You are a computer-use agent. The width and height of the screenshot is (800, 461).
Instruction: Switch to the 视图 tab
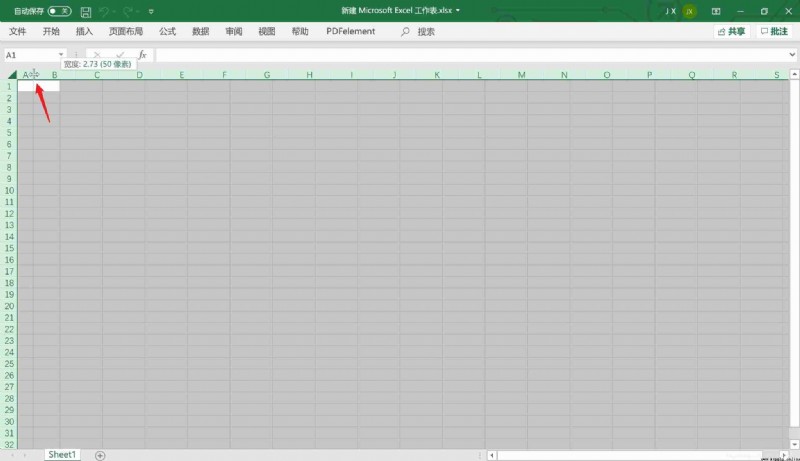pyautogui.click(x=267, y=32)
